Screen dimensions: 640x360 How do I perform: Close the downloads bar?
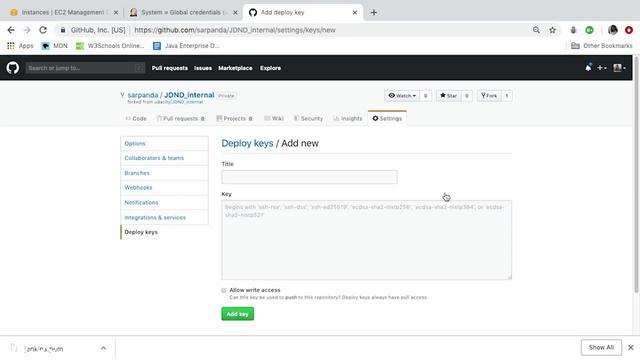pyautogui.click(x=631, y=347)
